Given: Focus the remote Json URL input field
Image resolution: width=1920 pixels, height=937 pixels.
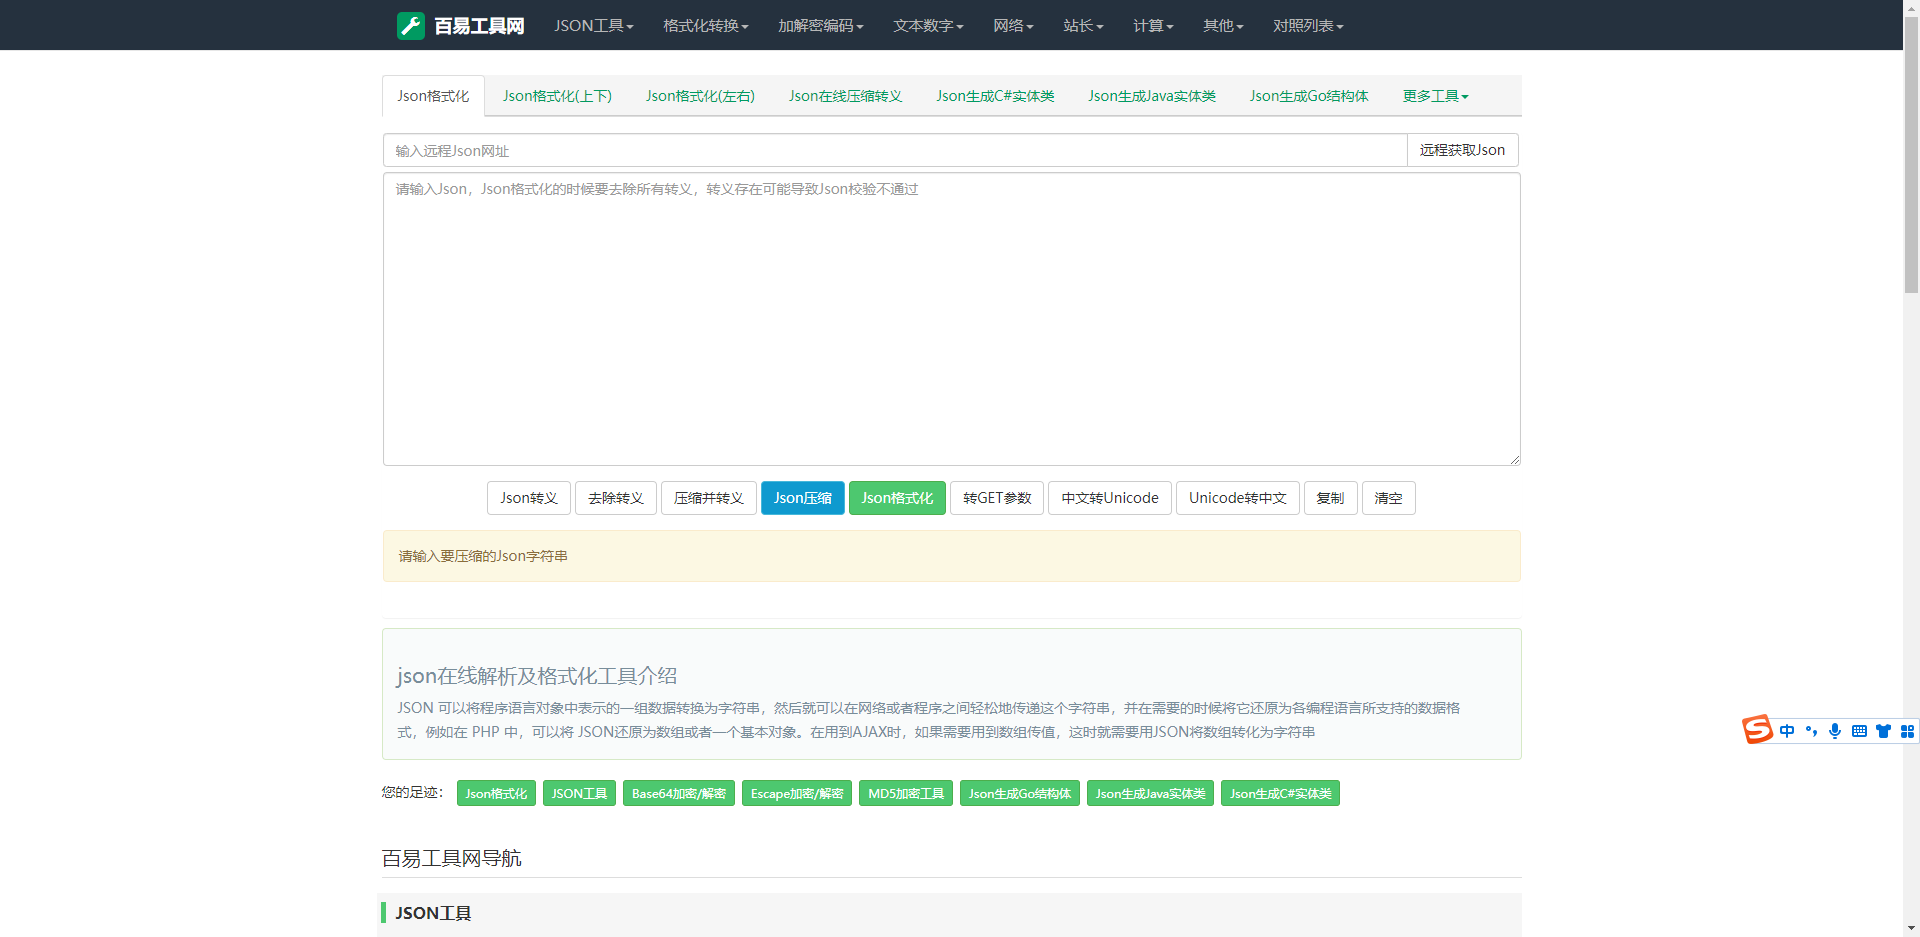Looking at the screenshot, I should click(894, 151).
